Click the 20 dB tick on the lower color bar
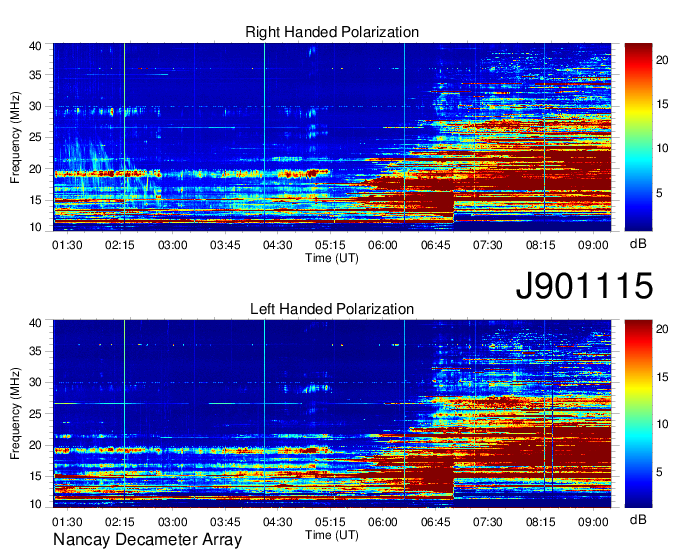The image size is (680, 552). click(662, 330)
